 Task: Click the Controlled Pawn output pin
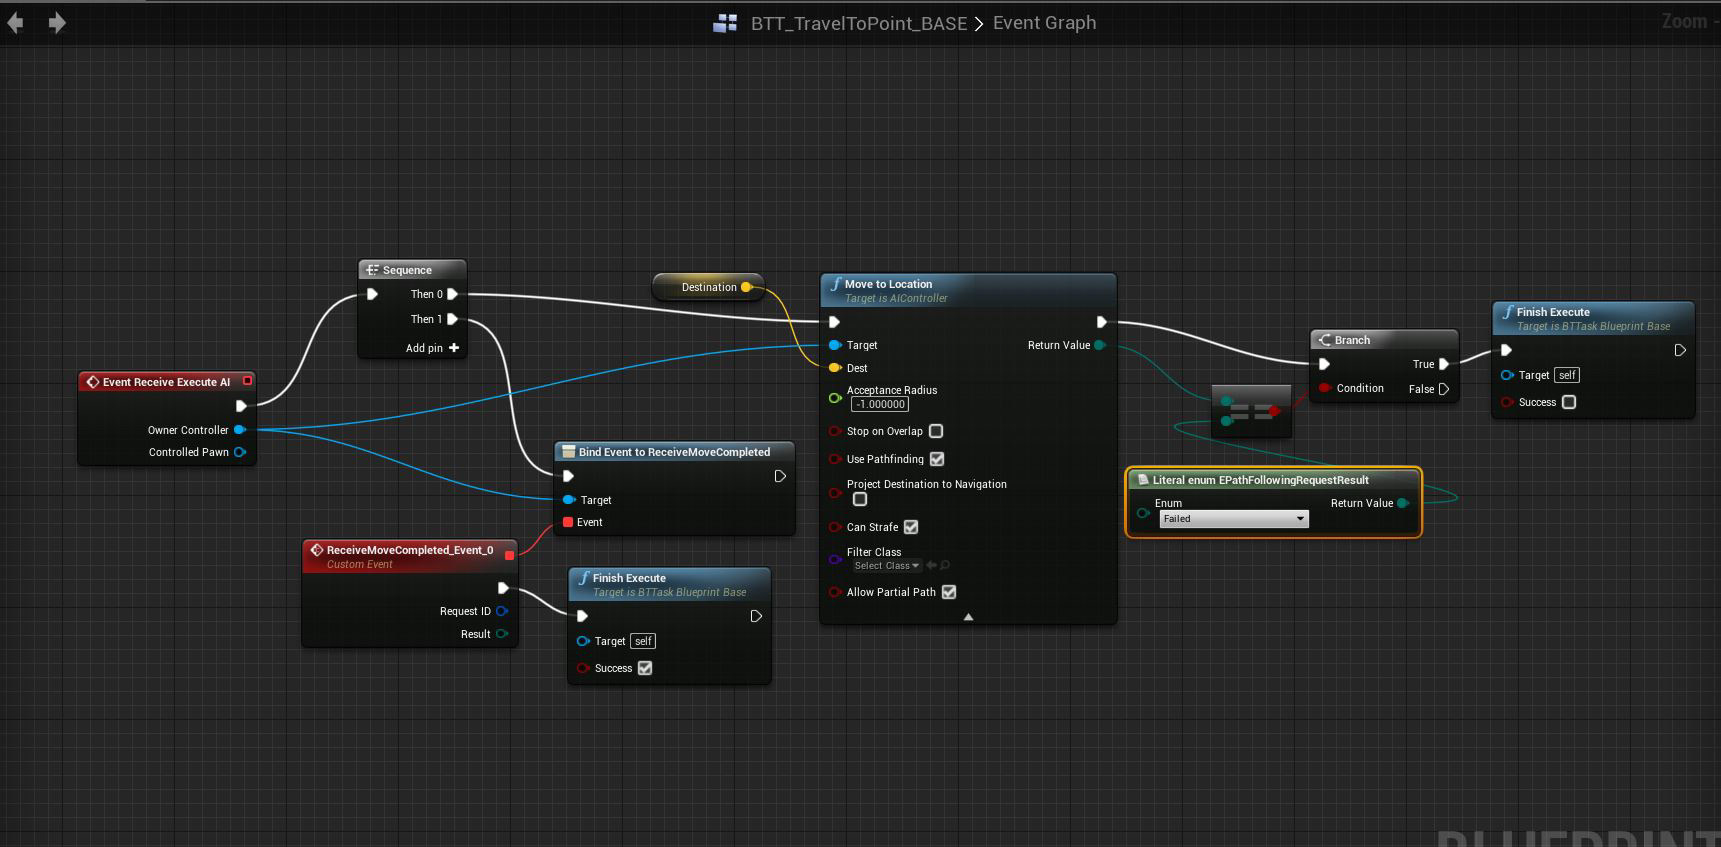point(240,452)
